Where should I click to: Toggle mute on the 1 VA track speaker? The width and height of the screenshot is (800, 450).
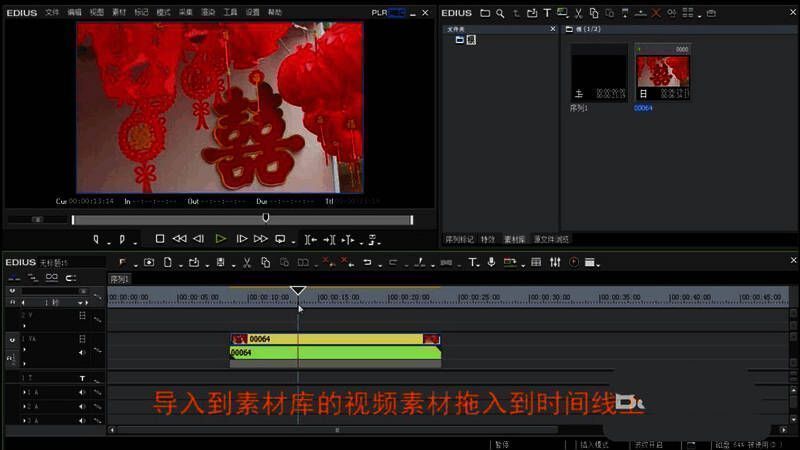[x=82, y=353]
